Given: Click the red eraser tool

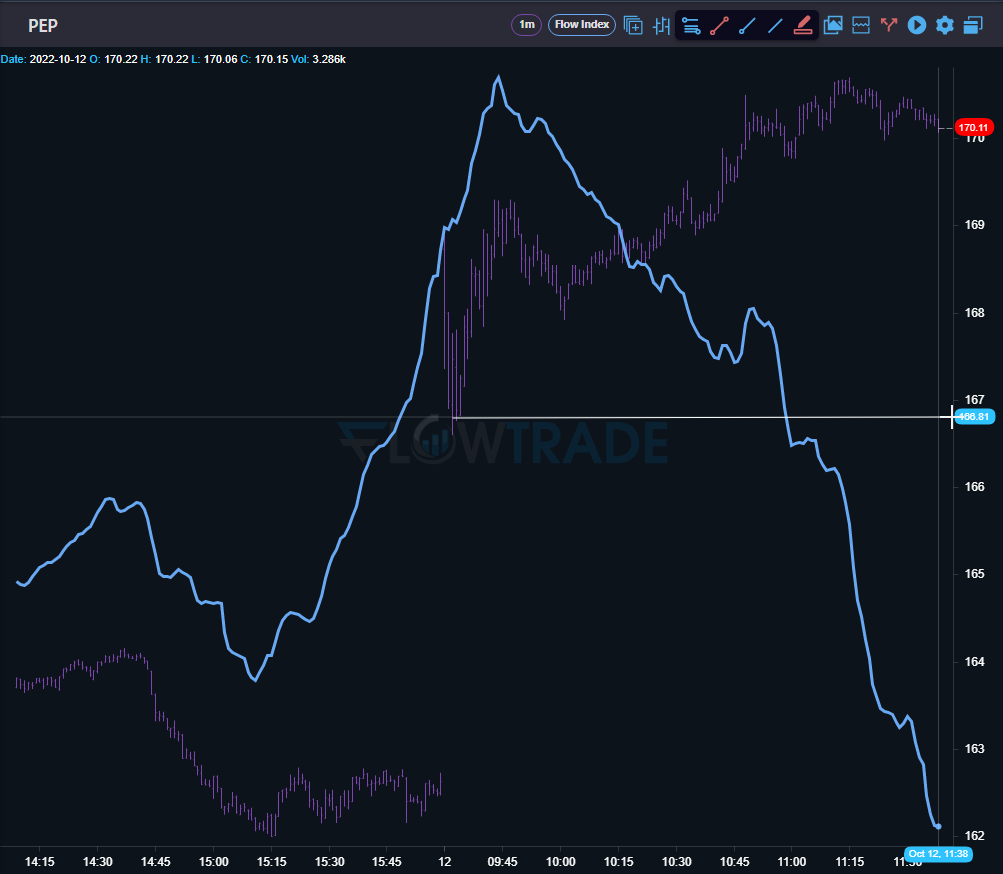Looking at the screenshot, I should pos(803,26).
